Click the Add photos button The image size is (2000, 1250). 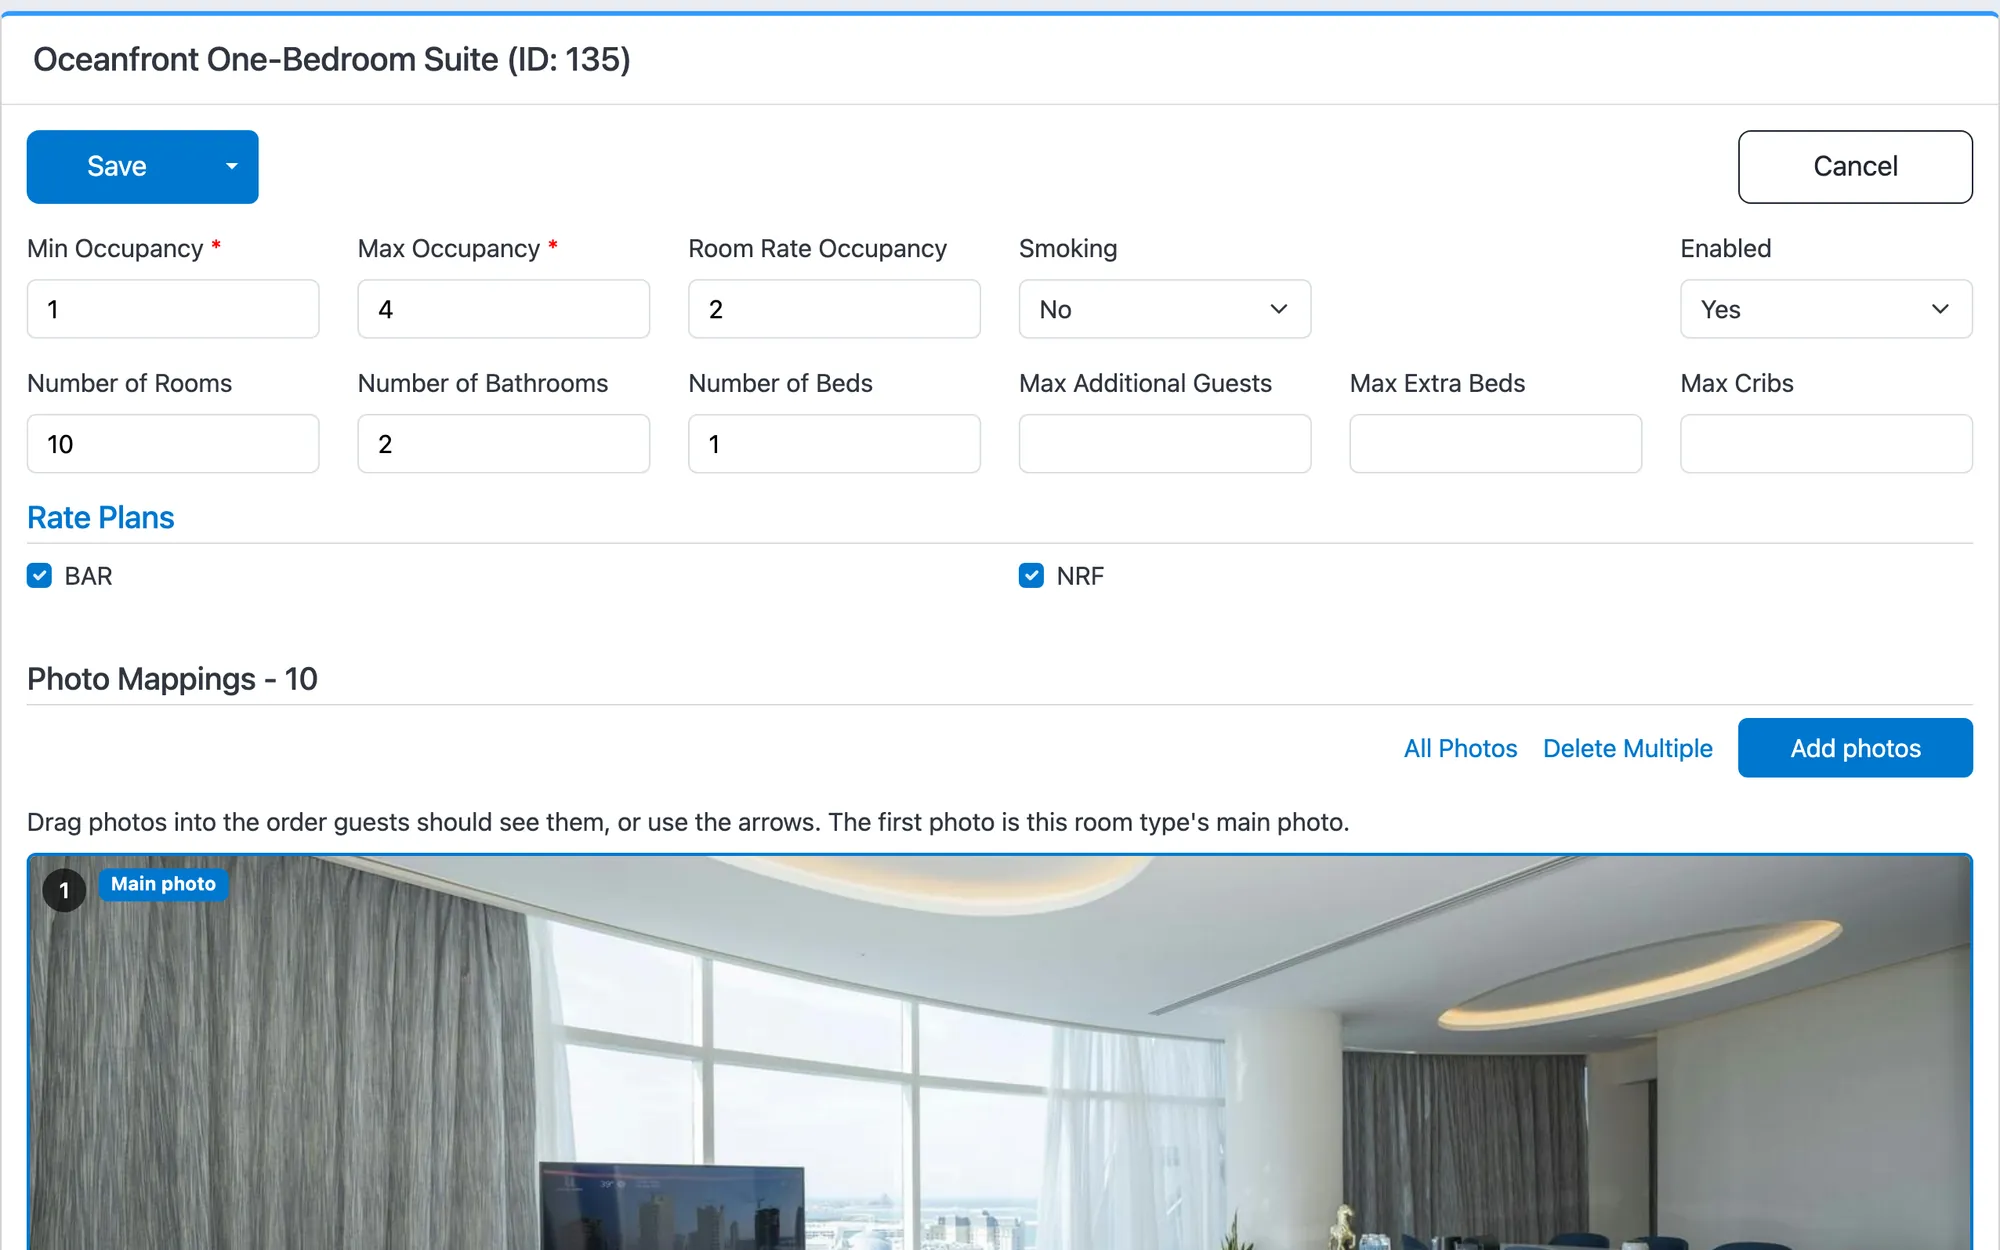coord(1855,748)
